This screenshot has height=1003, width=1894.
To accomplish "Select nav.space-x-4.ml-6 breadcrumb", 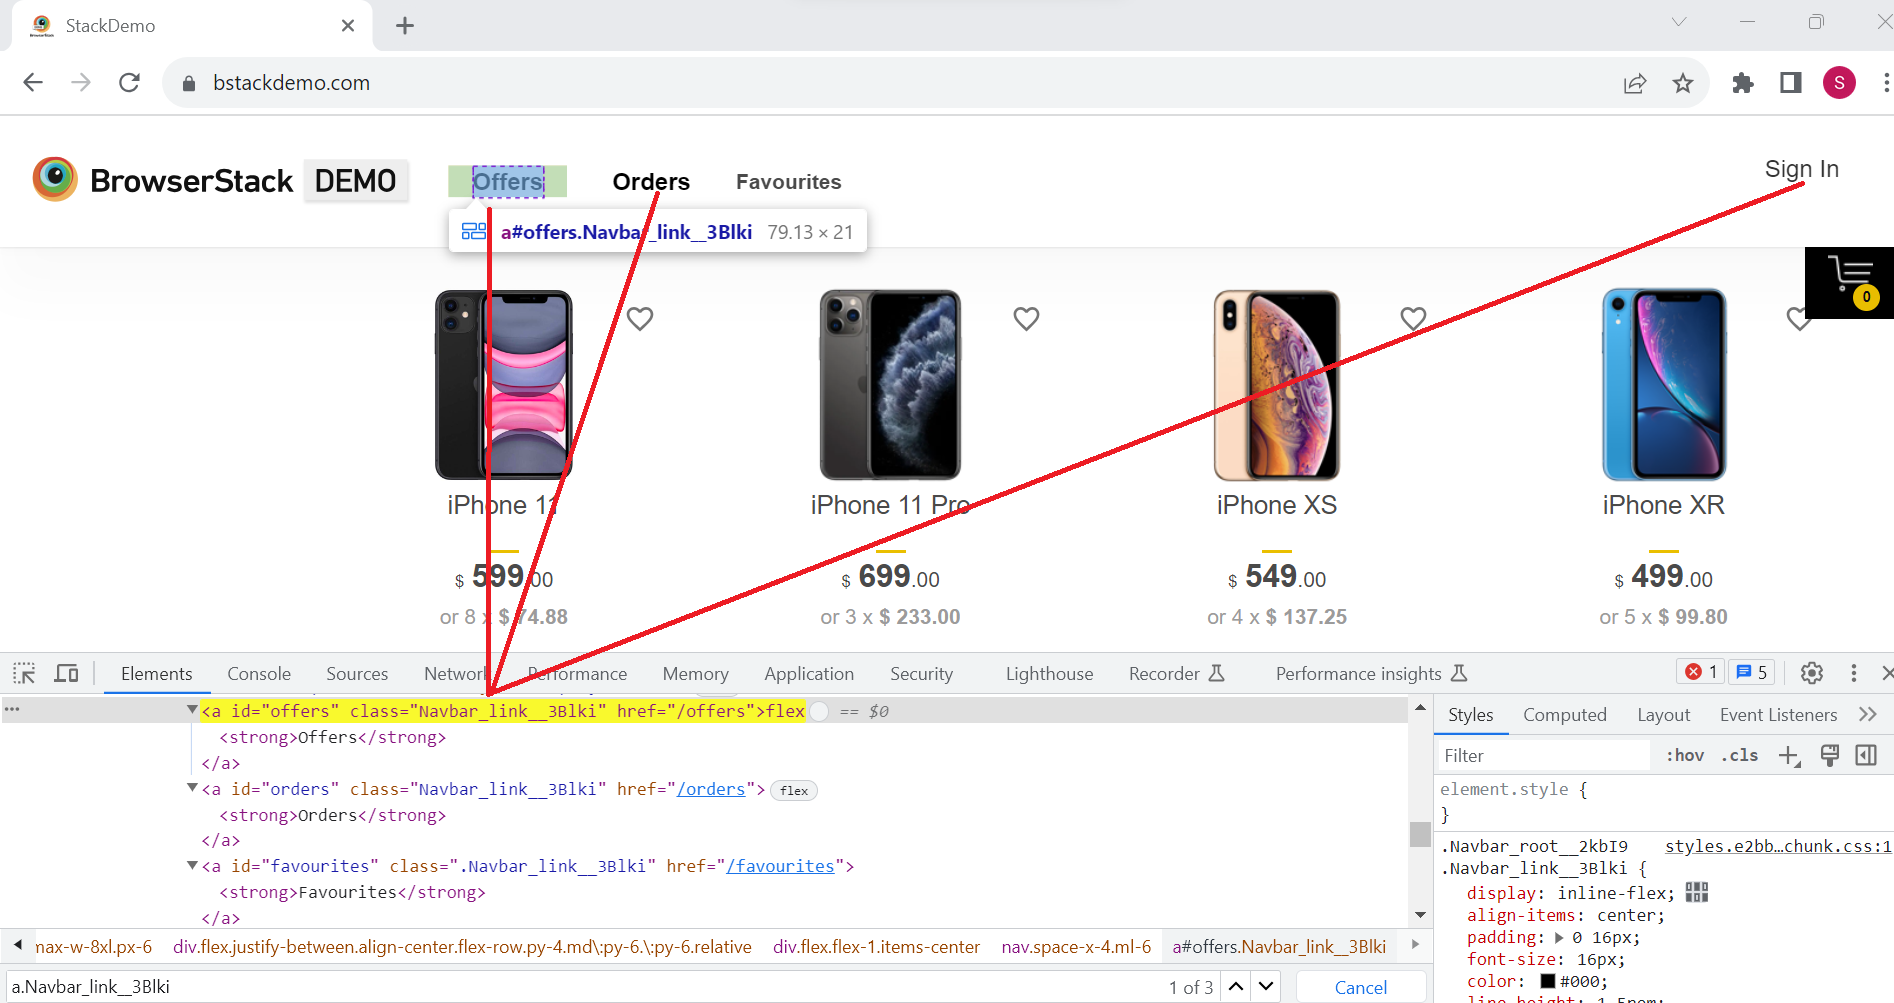I will pos(1076,946).
